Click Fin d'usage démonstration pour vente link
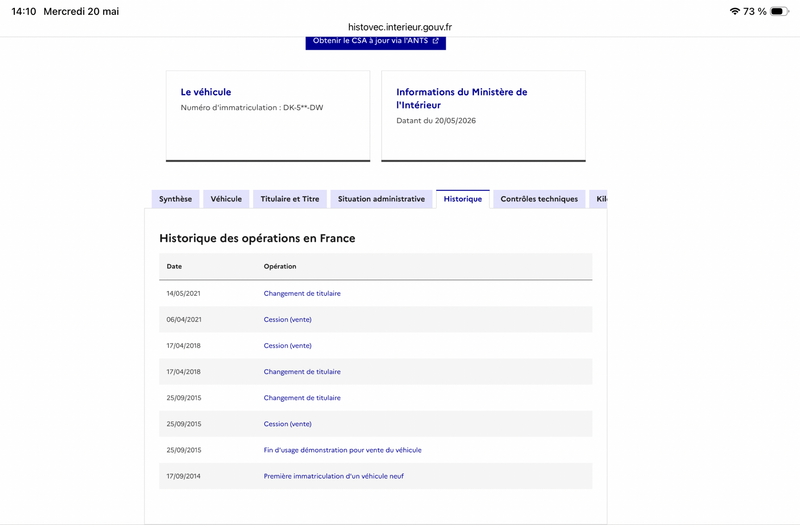This screenshot has height=525, width=800. pos(342,450)
